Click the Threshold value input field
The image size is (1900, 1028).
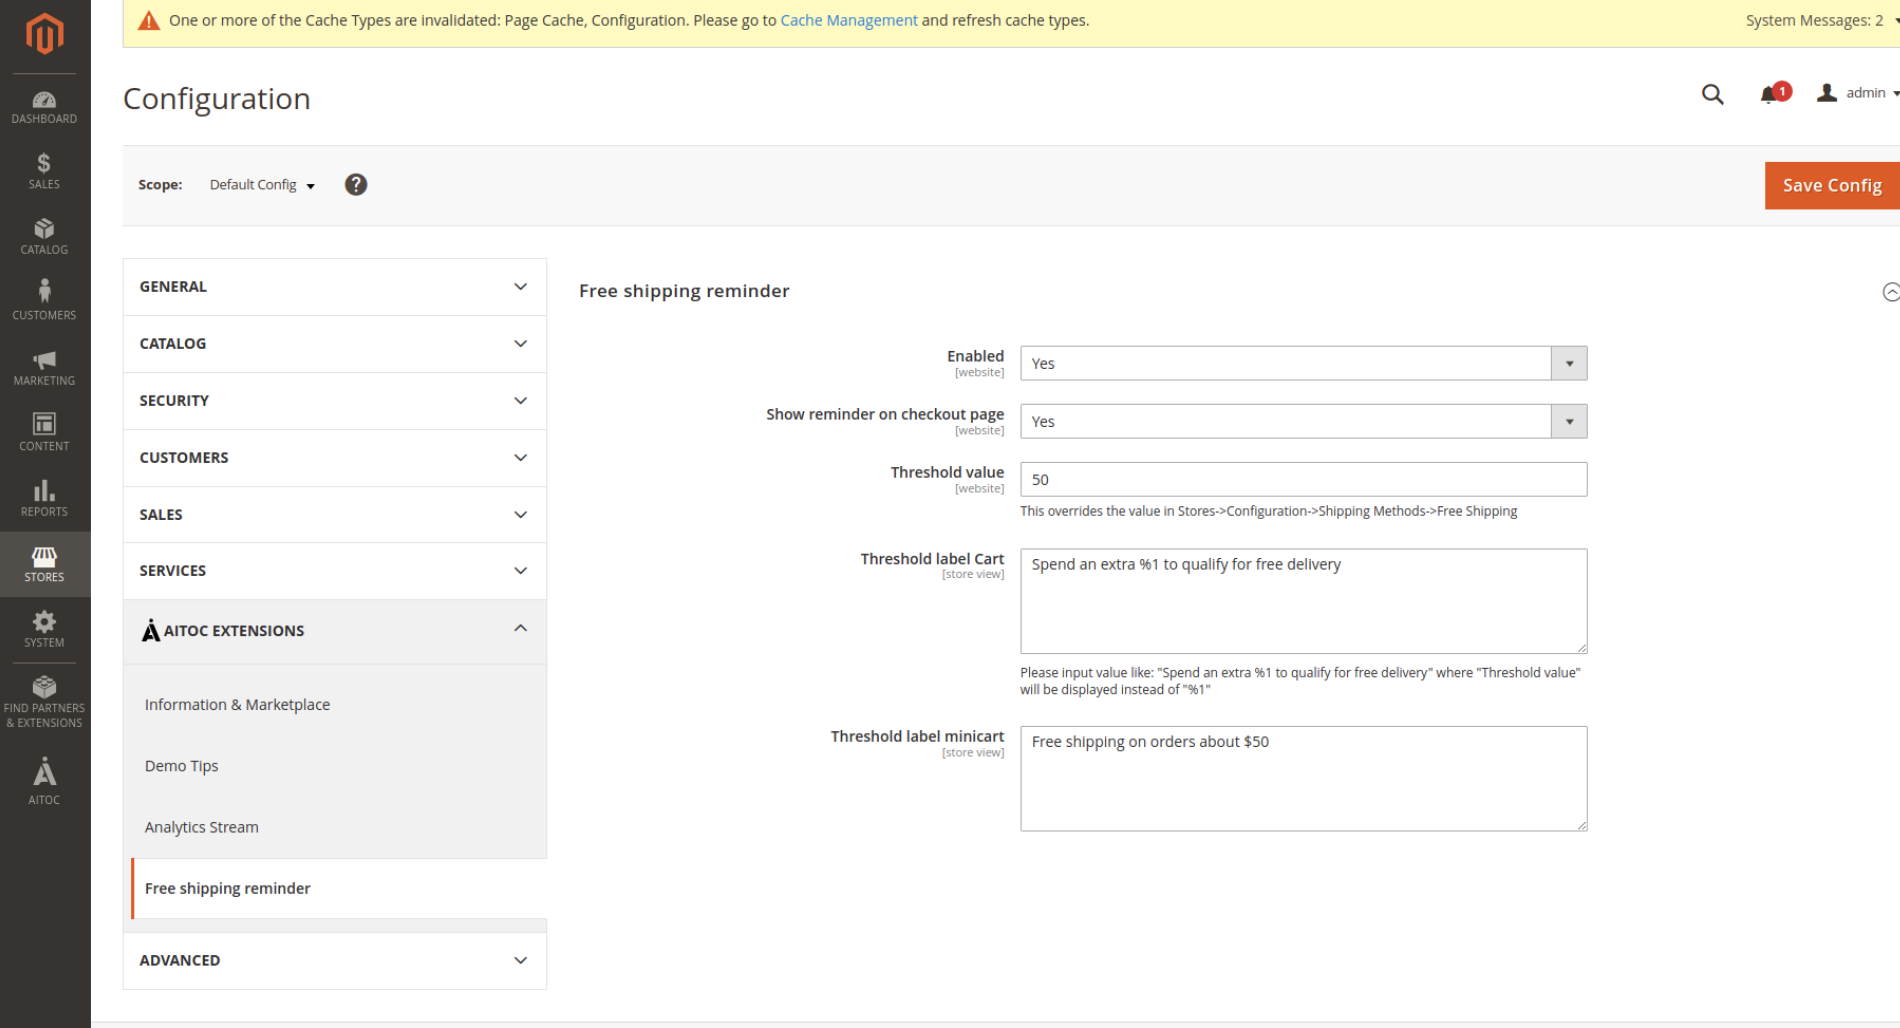(x=1303, y=479)
